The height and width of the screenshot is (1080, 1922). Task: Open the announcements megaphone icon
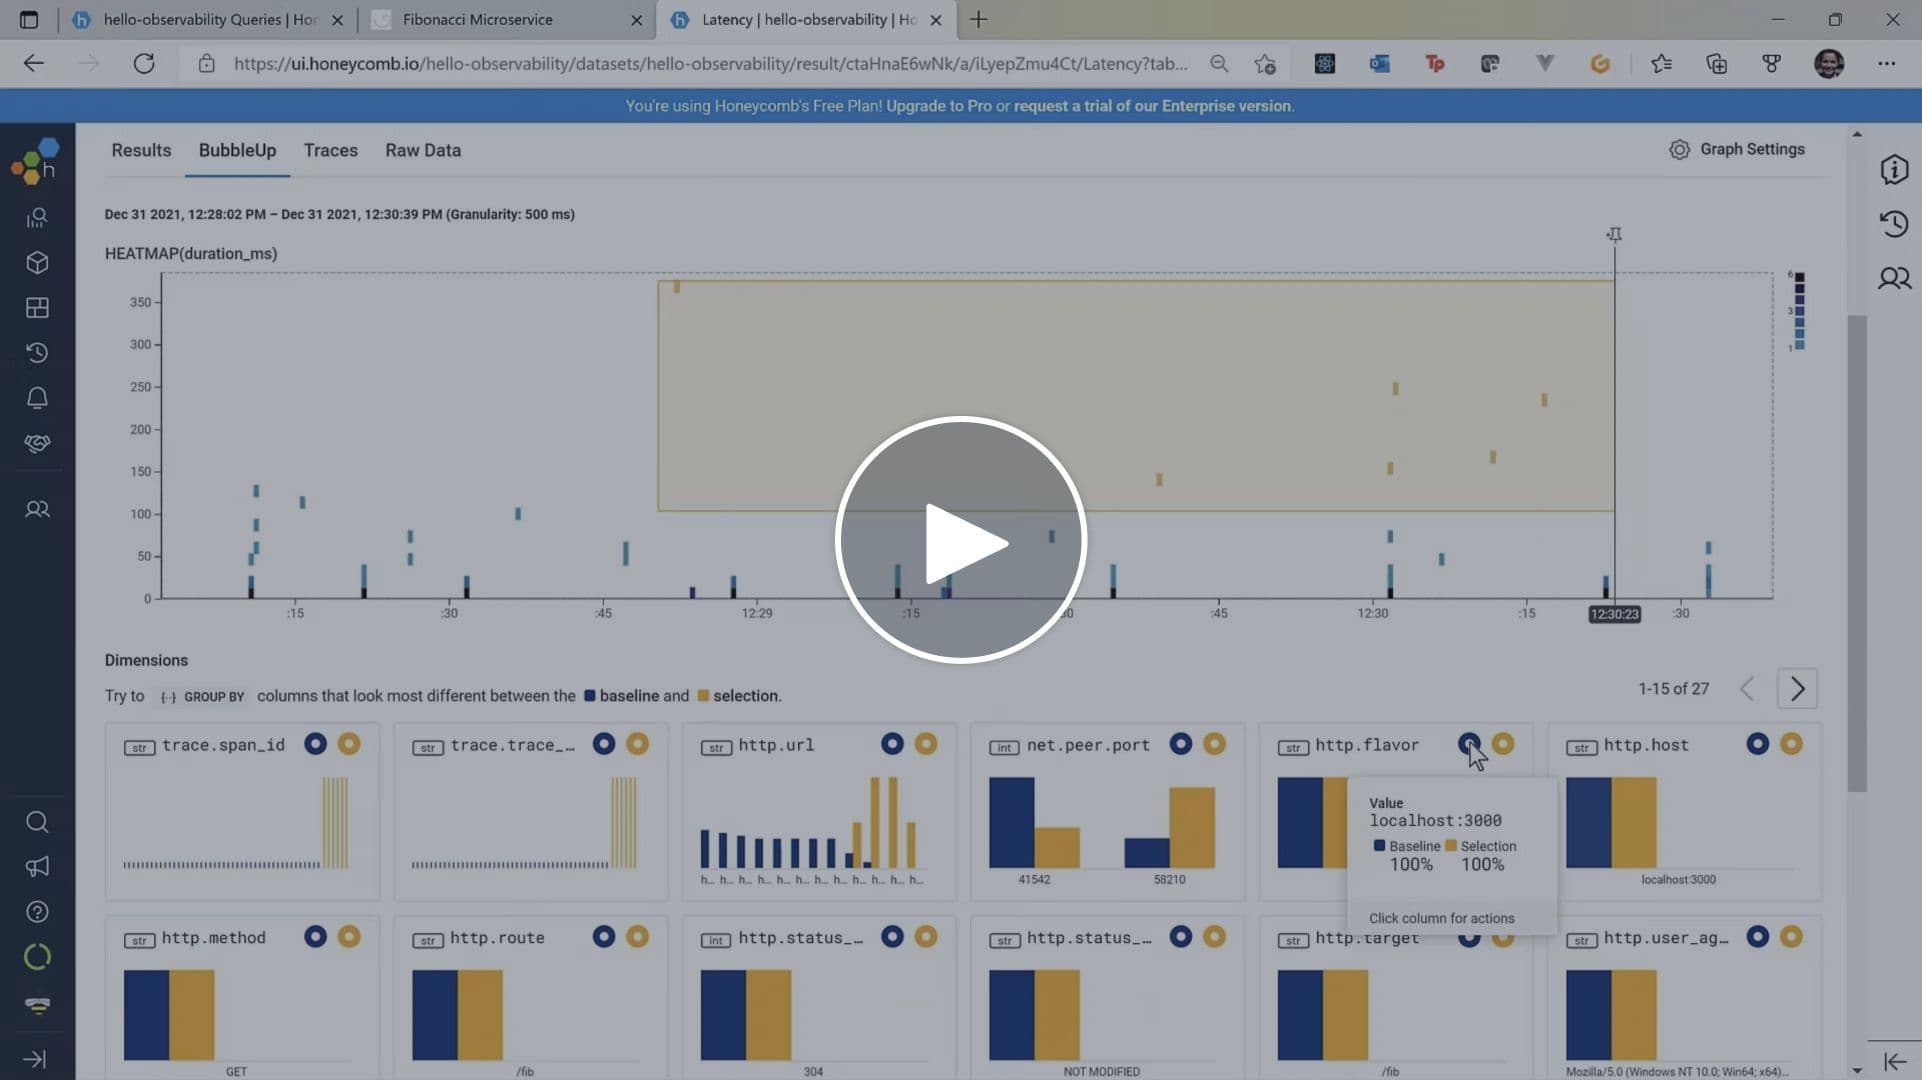click(37, 867)
